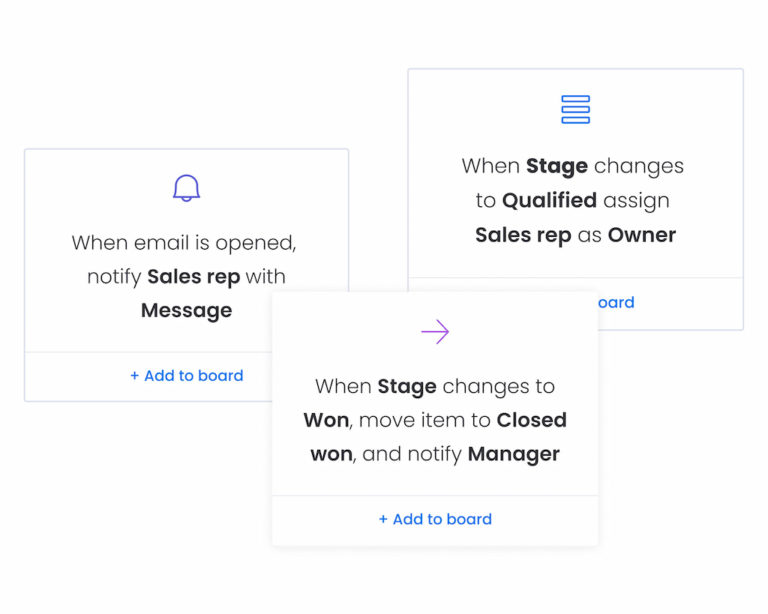The height and width of the screenshot is (614, 768).
Task: Select the bold Manager field
Action: tap(514, 454)
